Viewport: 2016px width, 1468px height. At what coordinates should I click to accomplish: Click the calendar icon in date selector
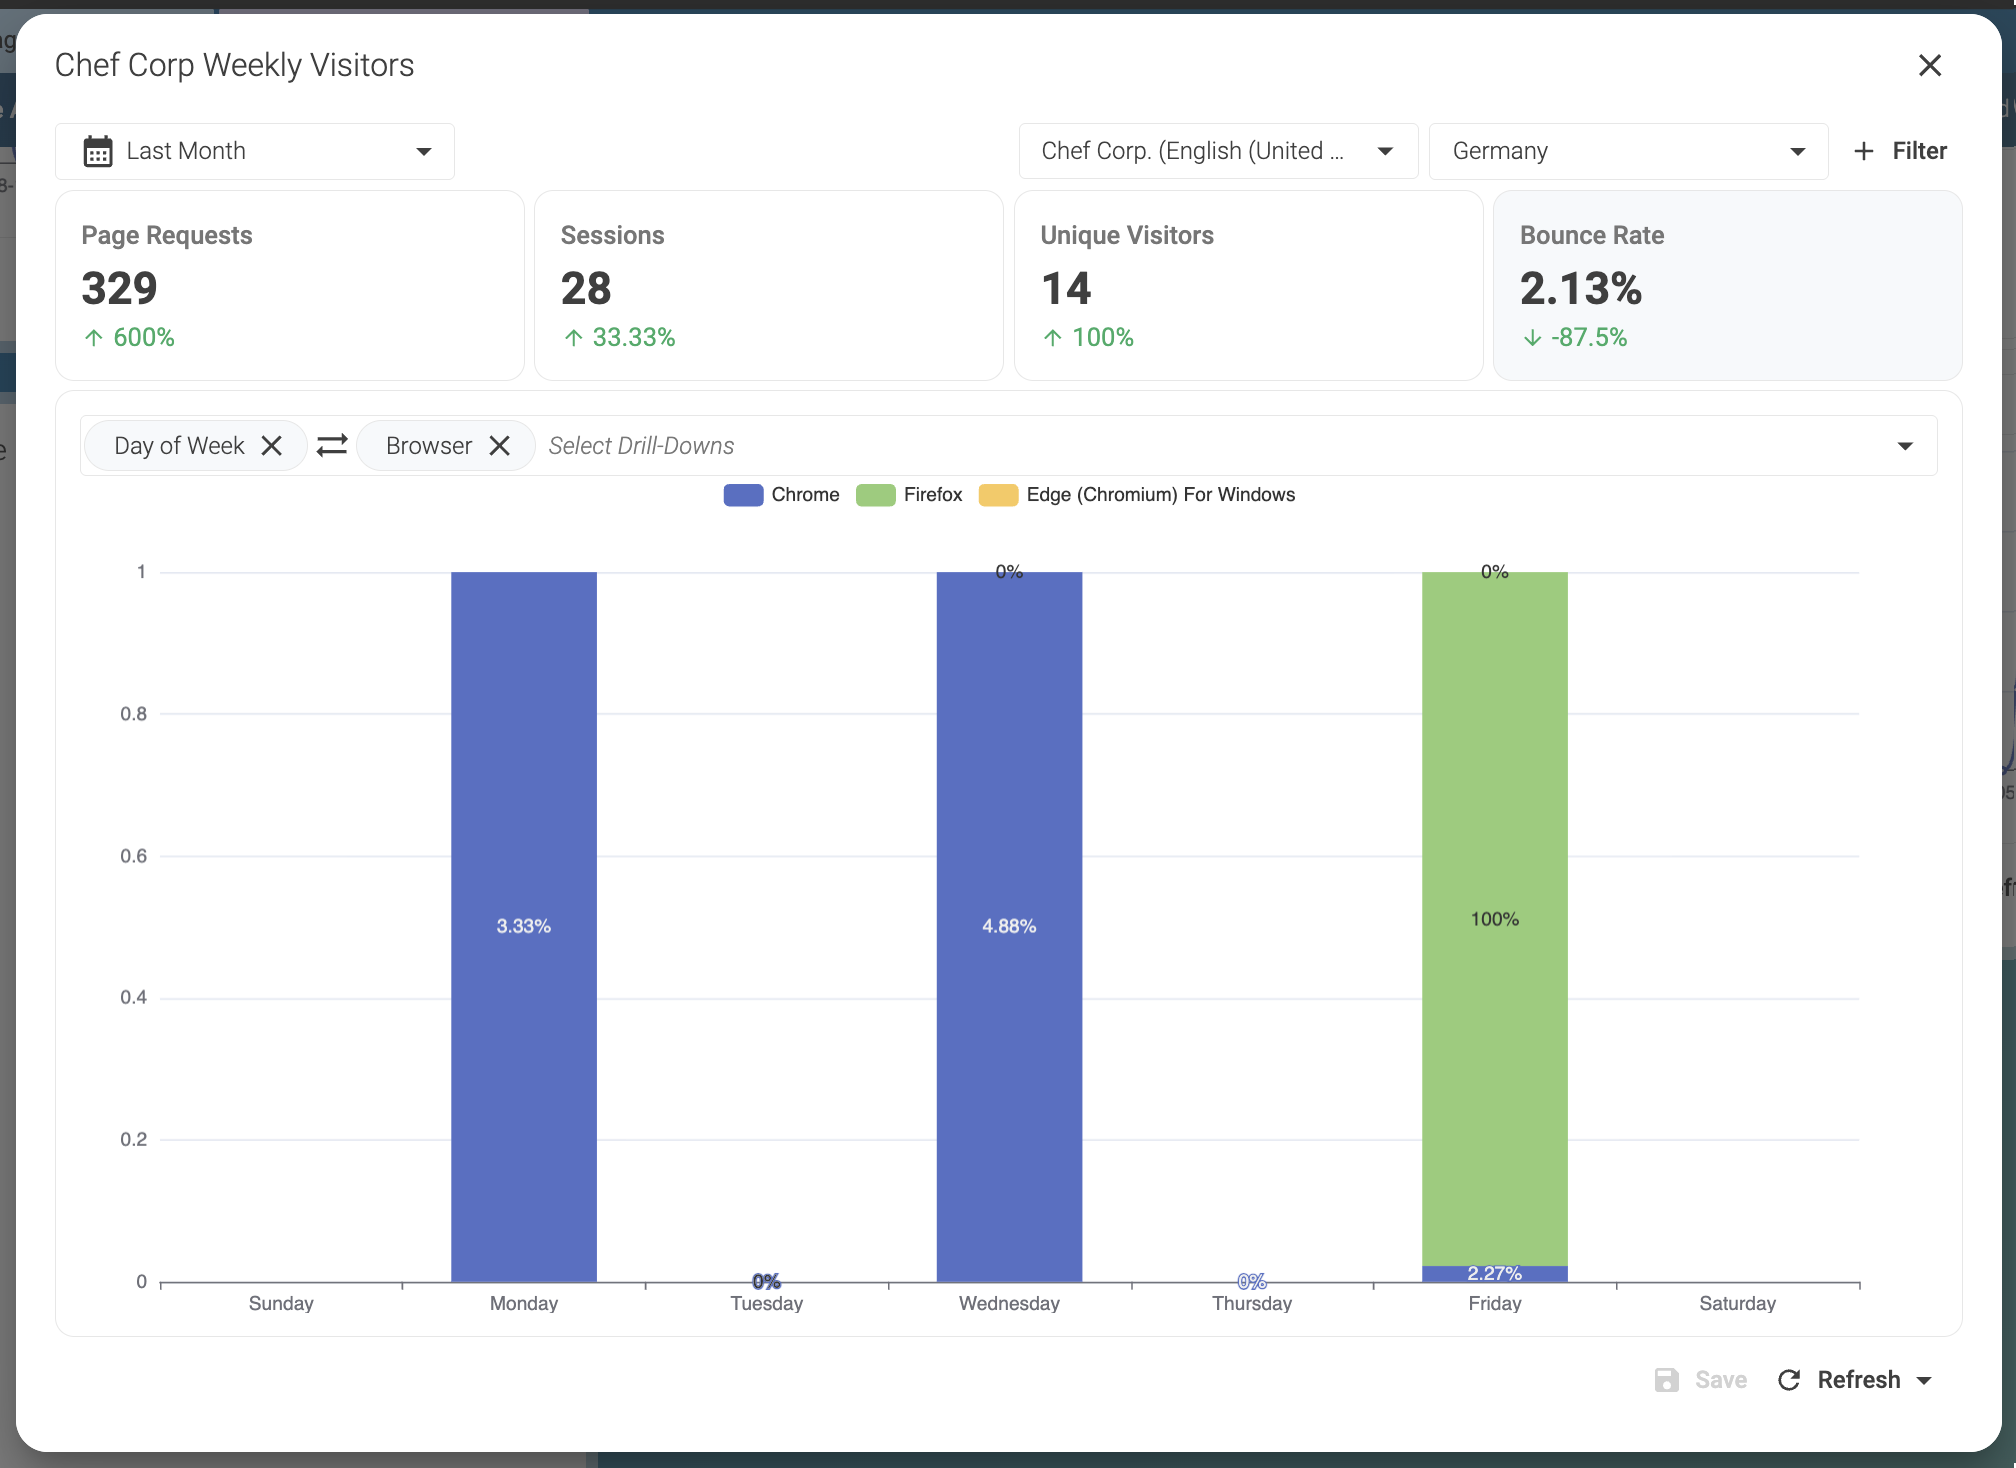pyautogui.click(x=98, y=151)
